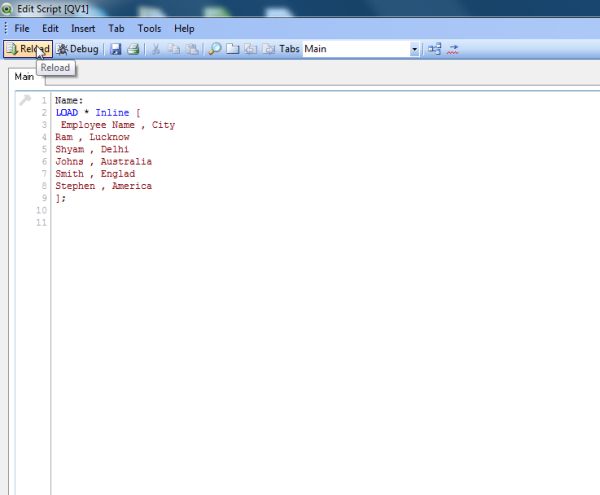600x495 pixels.
Task: Click the Inline keyword in script
Action: coord(112,113)
